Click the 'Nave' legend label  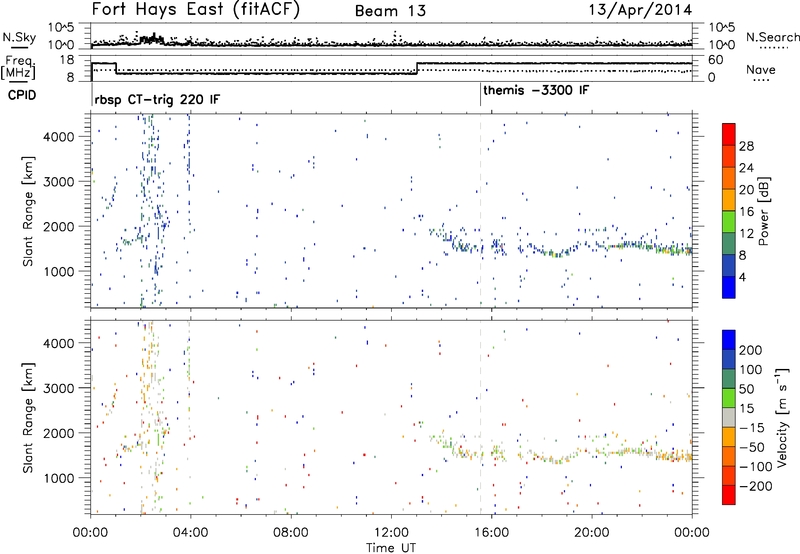coord(761,69)
